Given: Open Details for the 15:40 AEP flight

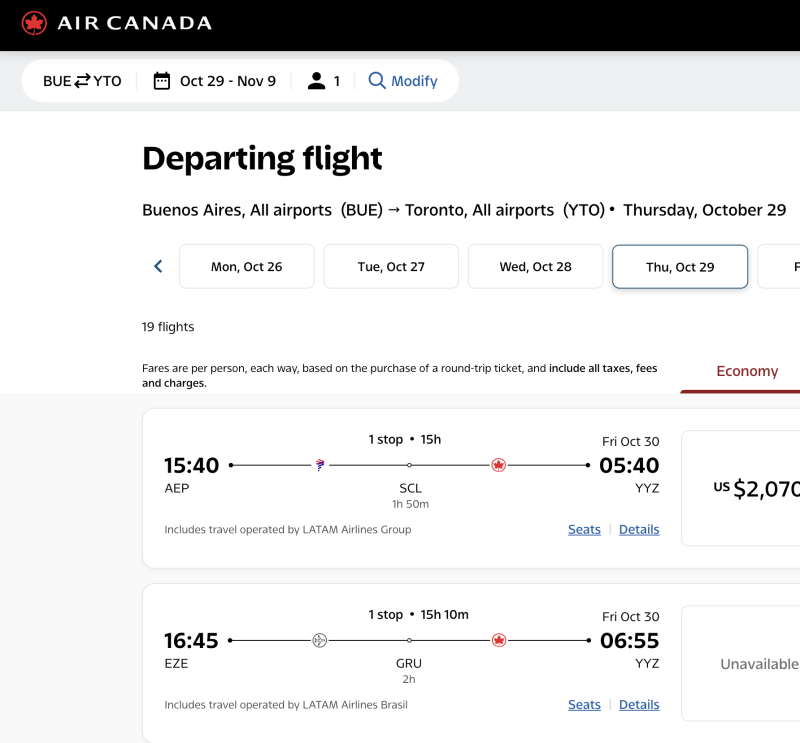Looking at the screenshot, I should point(639,529).
